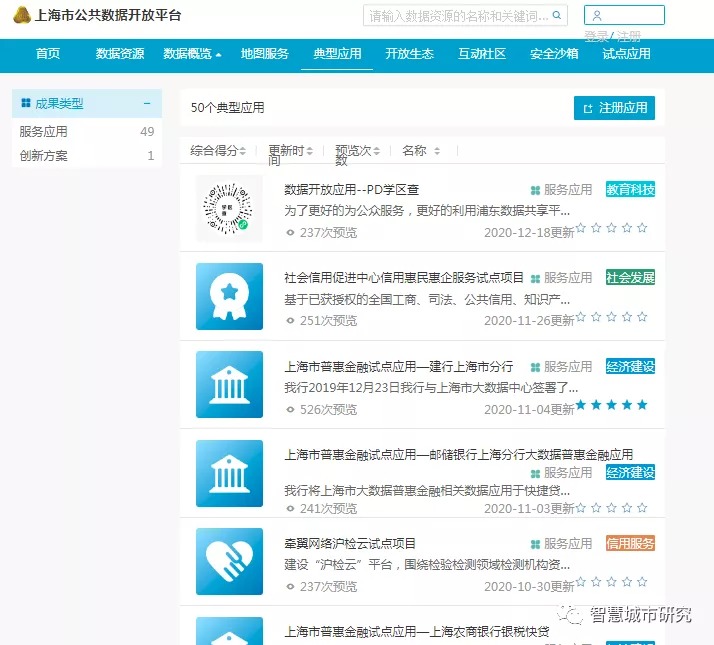This screenshot has width=714, height=645.
Task: Click the 注册应用 button
Action: pyautogui.click(x=614, y=107)
